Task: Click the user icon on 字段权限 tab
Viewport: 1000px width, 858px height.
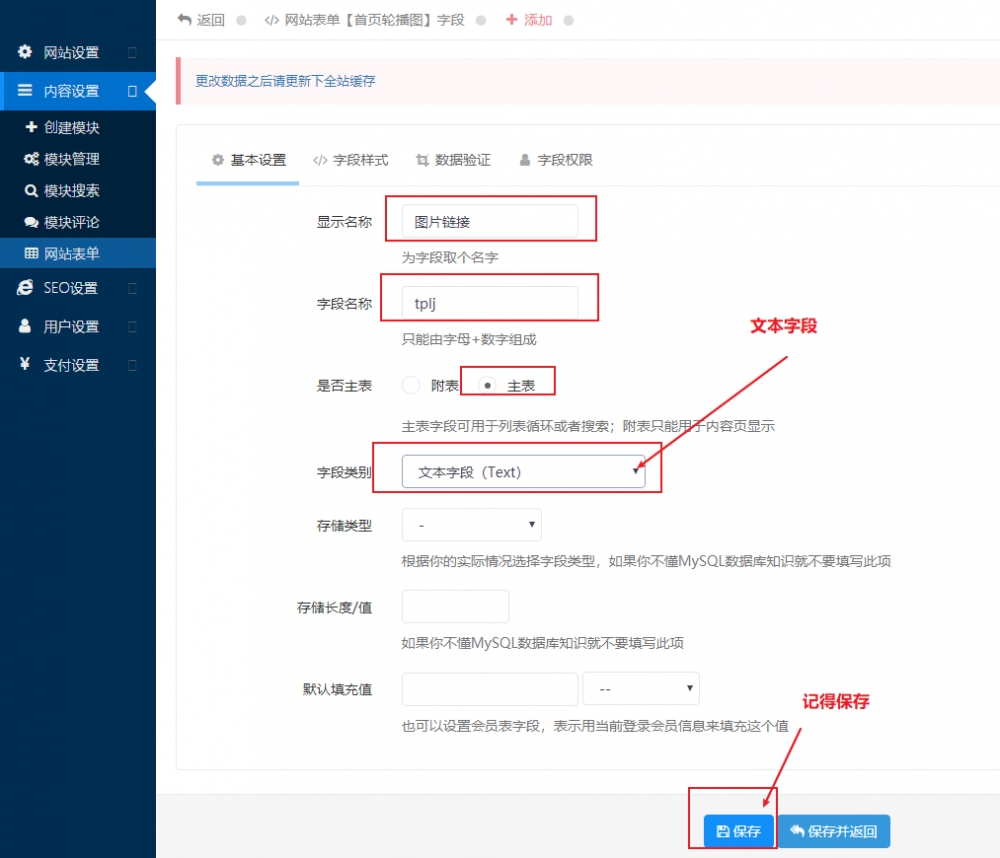Action: [x=525, y=160]
